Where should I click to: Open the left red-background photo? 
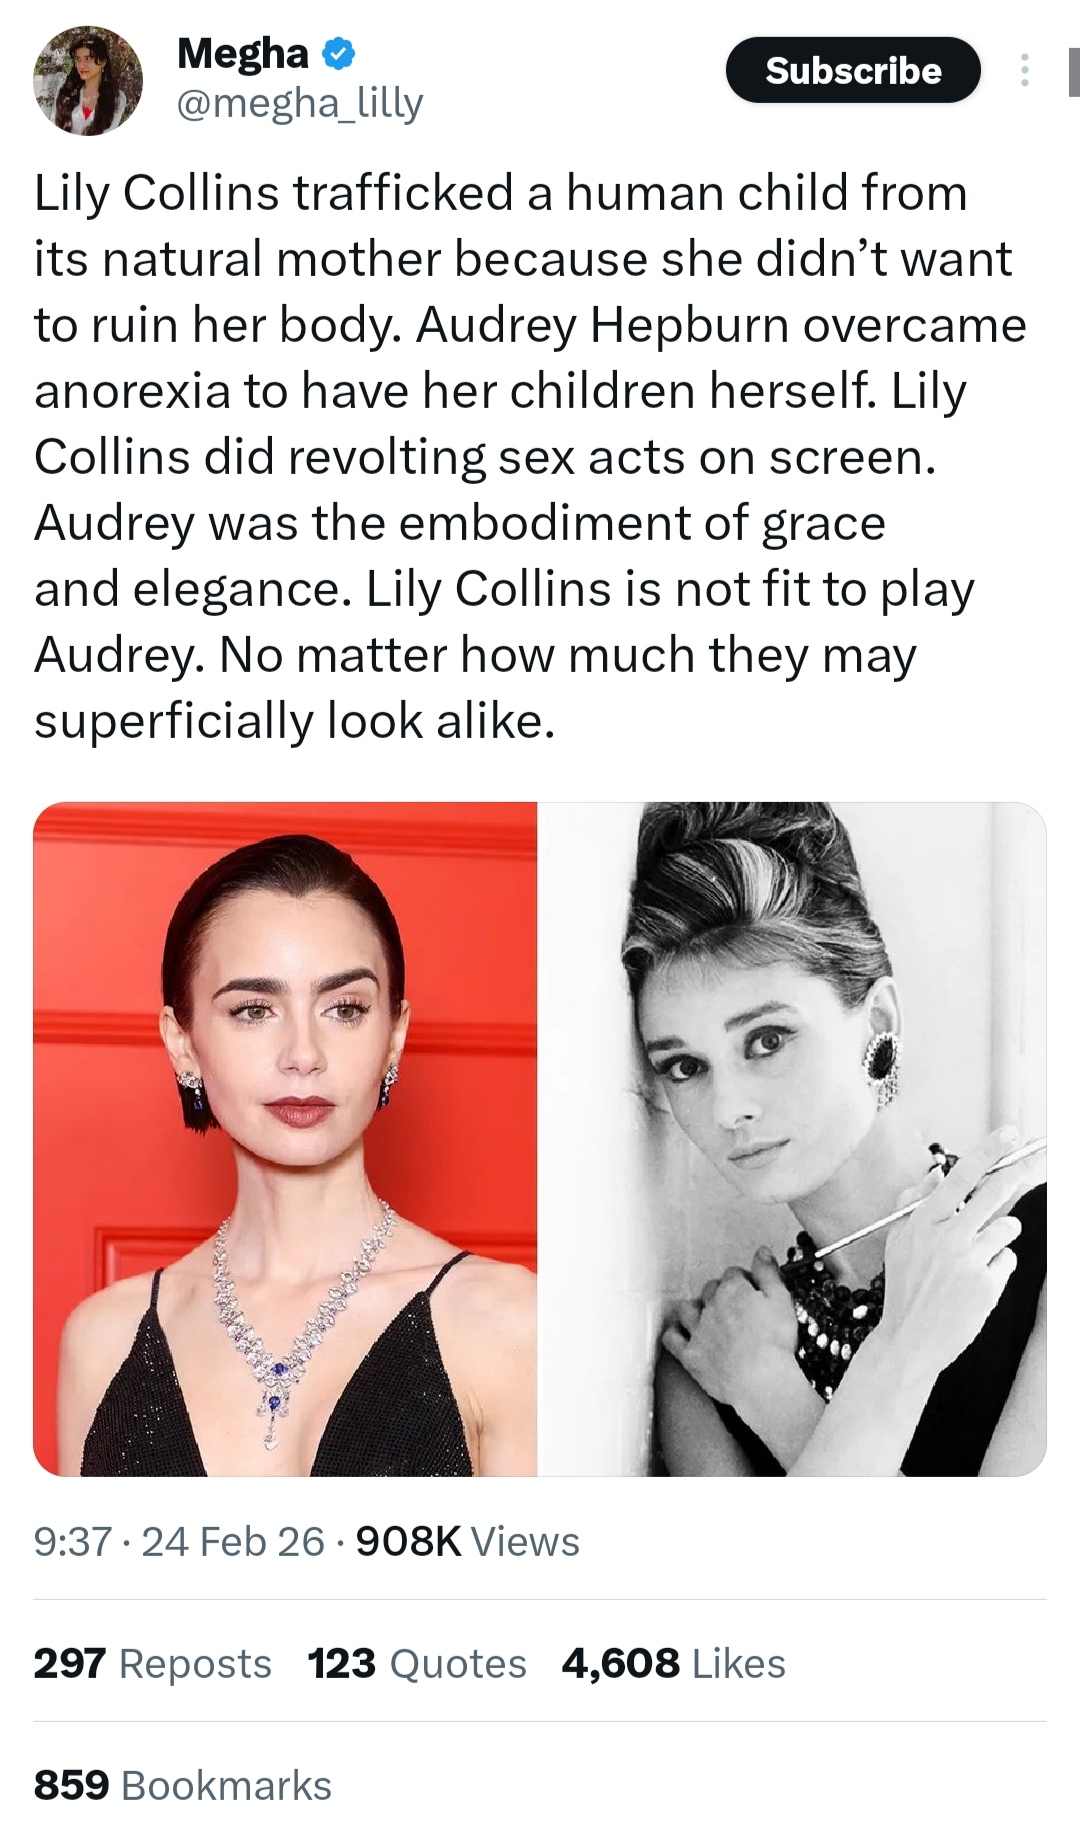point(285,1139)
